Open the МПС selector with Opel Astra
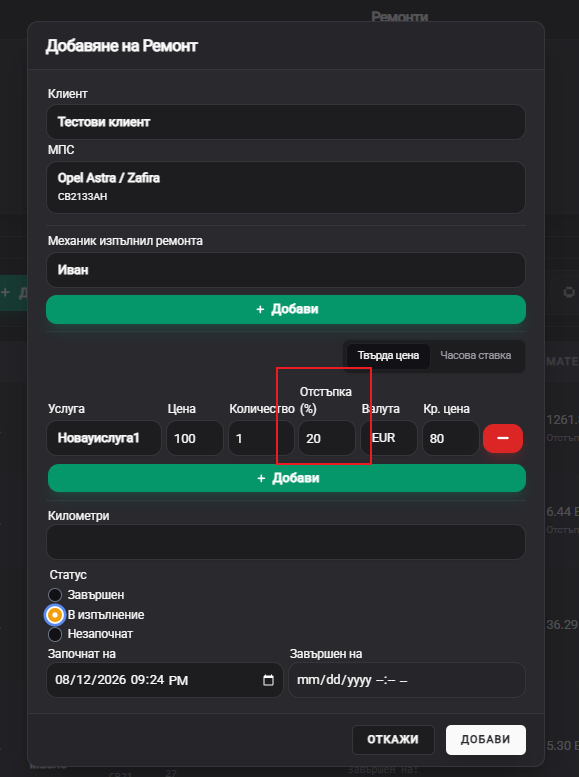 point(286,187)
